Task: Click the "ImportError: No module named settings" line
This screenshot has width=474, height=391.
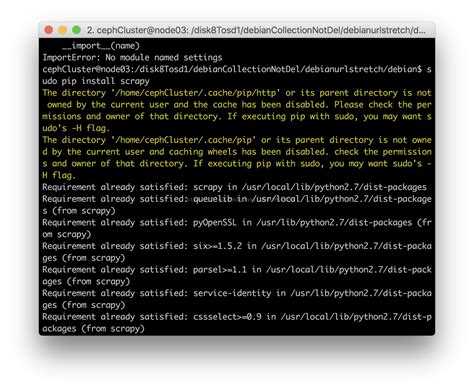Action: tap(132, 58)
